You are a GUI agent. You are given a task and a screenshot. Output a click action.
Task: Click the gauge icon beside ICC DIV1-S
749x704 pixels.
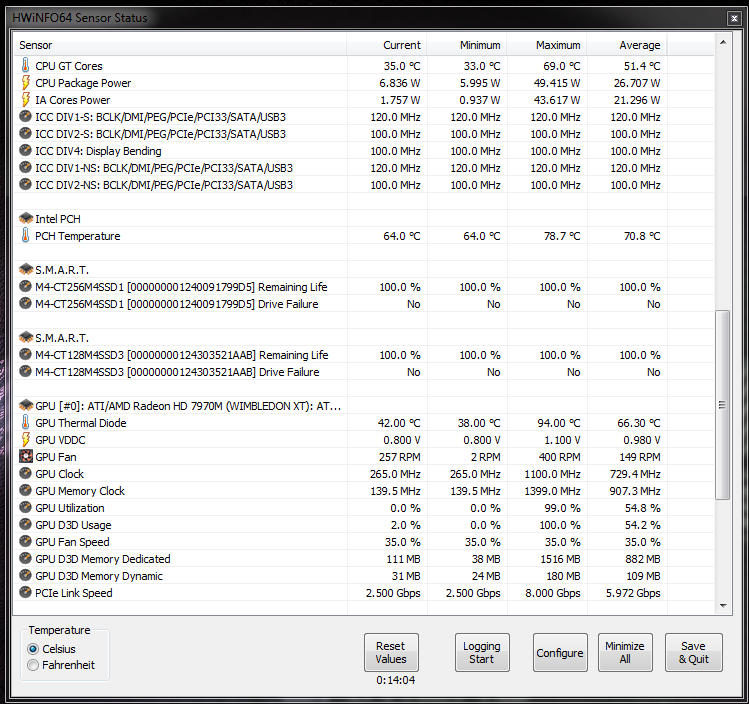[x=25, y=117]
